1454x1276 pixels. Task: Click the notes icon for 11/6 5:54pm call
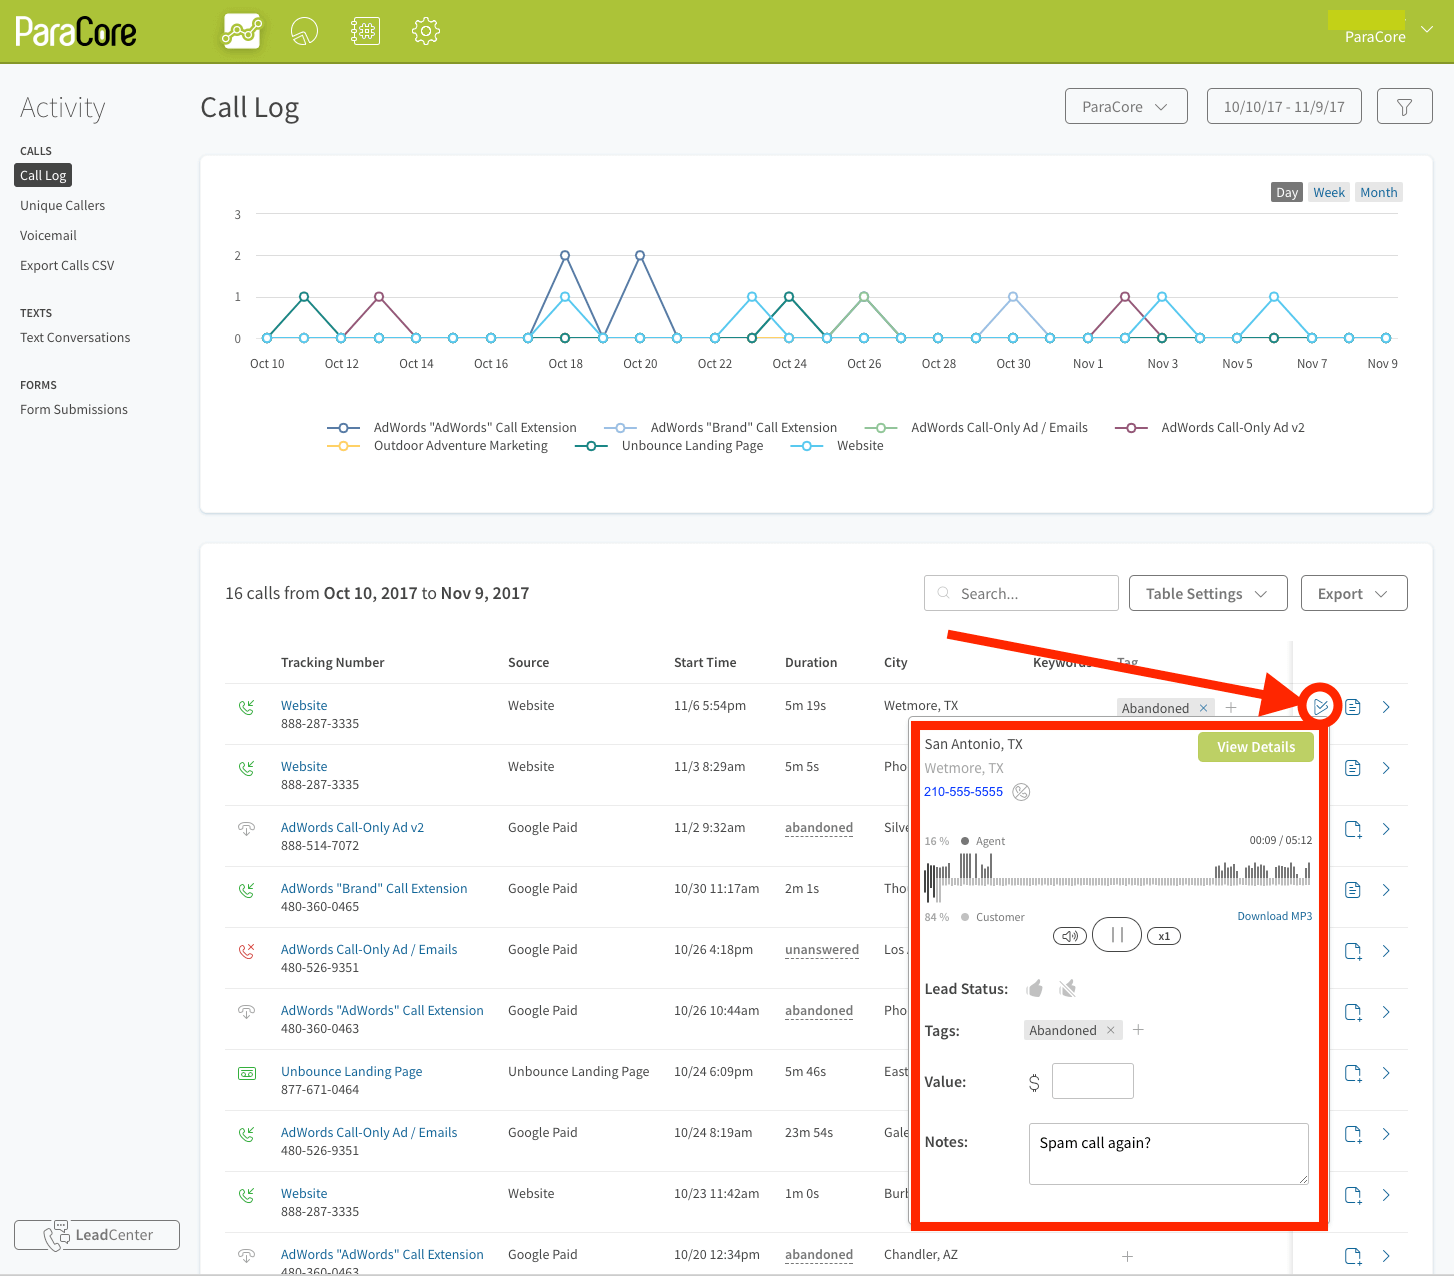click(x=1353, y=707)
